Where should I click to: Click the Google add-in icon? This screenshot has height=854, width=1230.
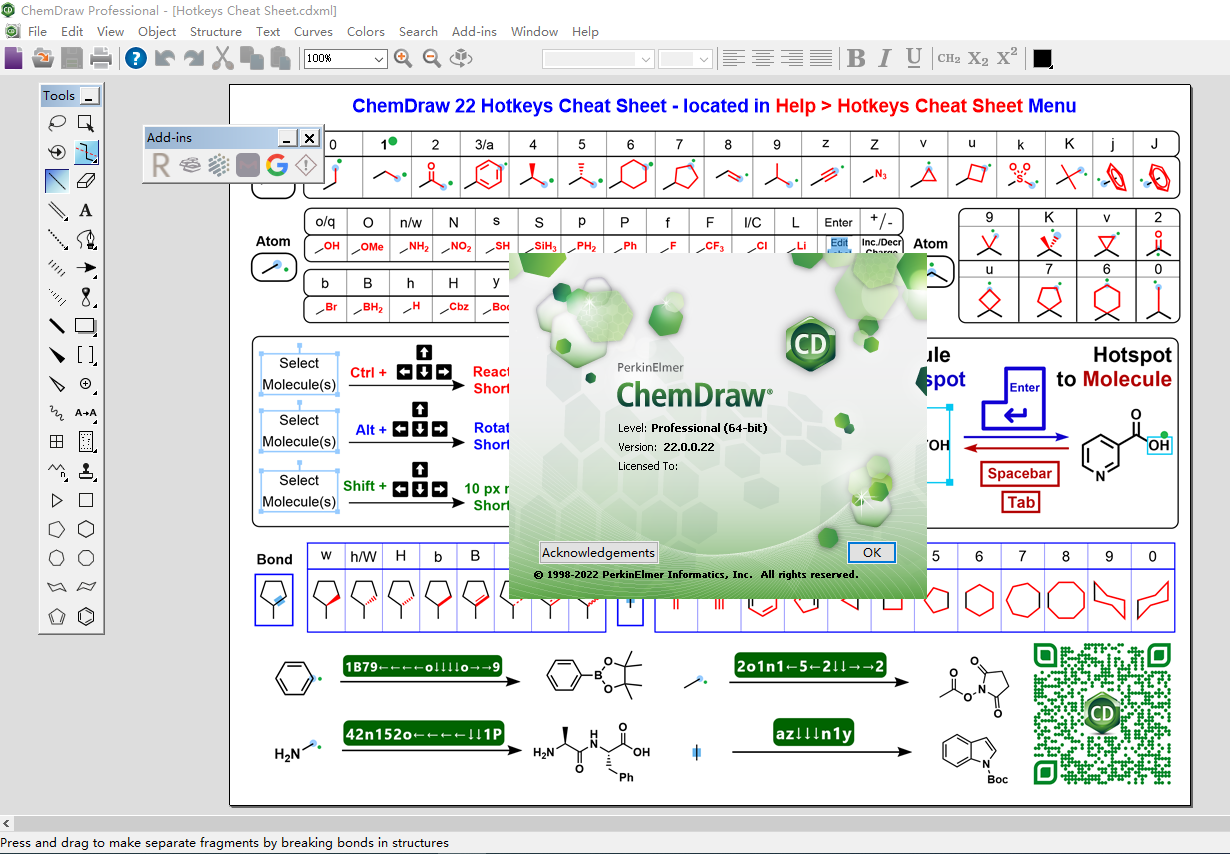click(x=277, y=166)
